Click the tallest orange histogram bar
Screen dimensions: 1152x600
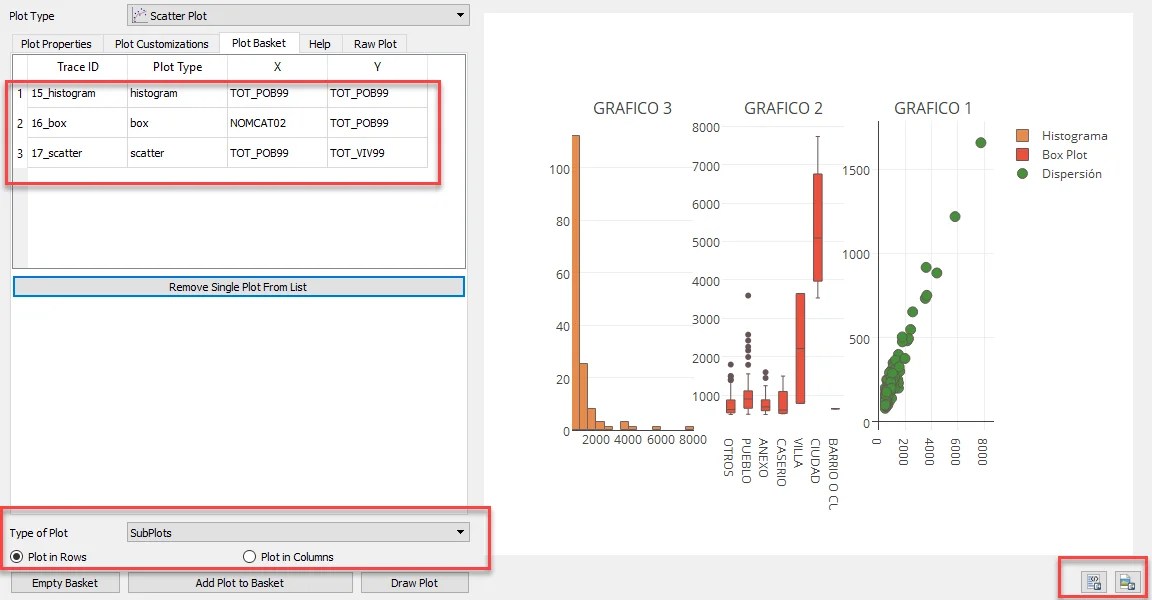point(576,283)
